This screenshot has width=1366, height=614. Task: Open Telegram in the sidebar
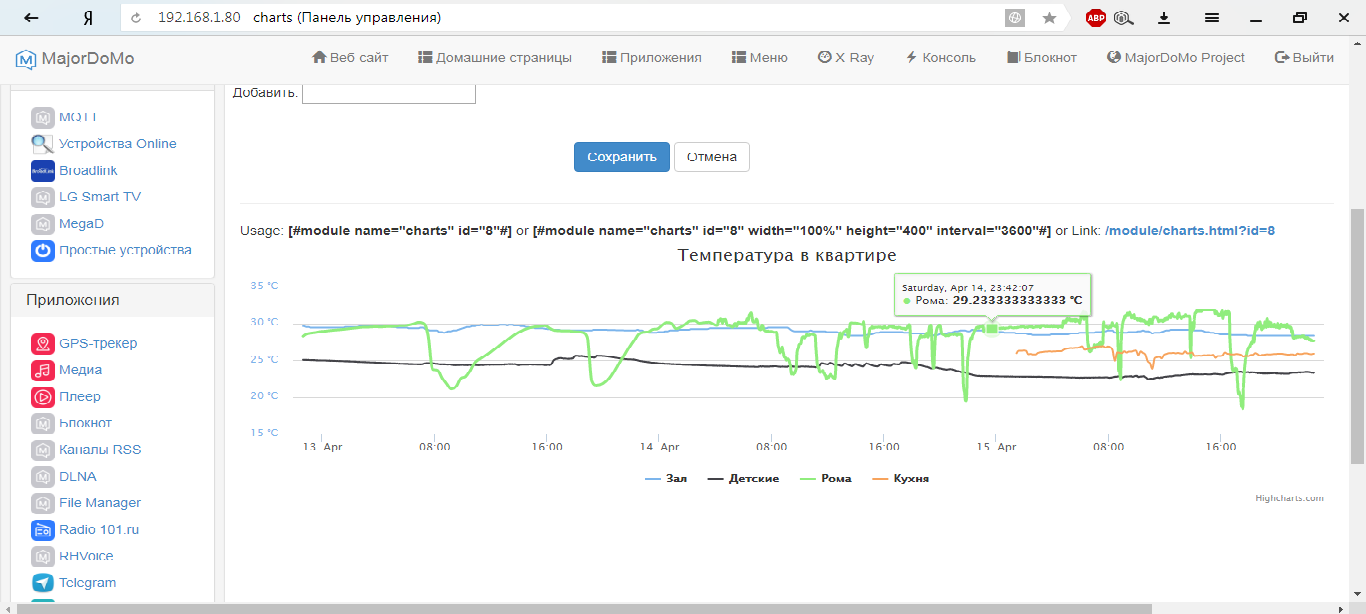pyautogui.click(x=88, y=583)
